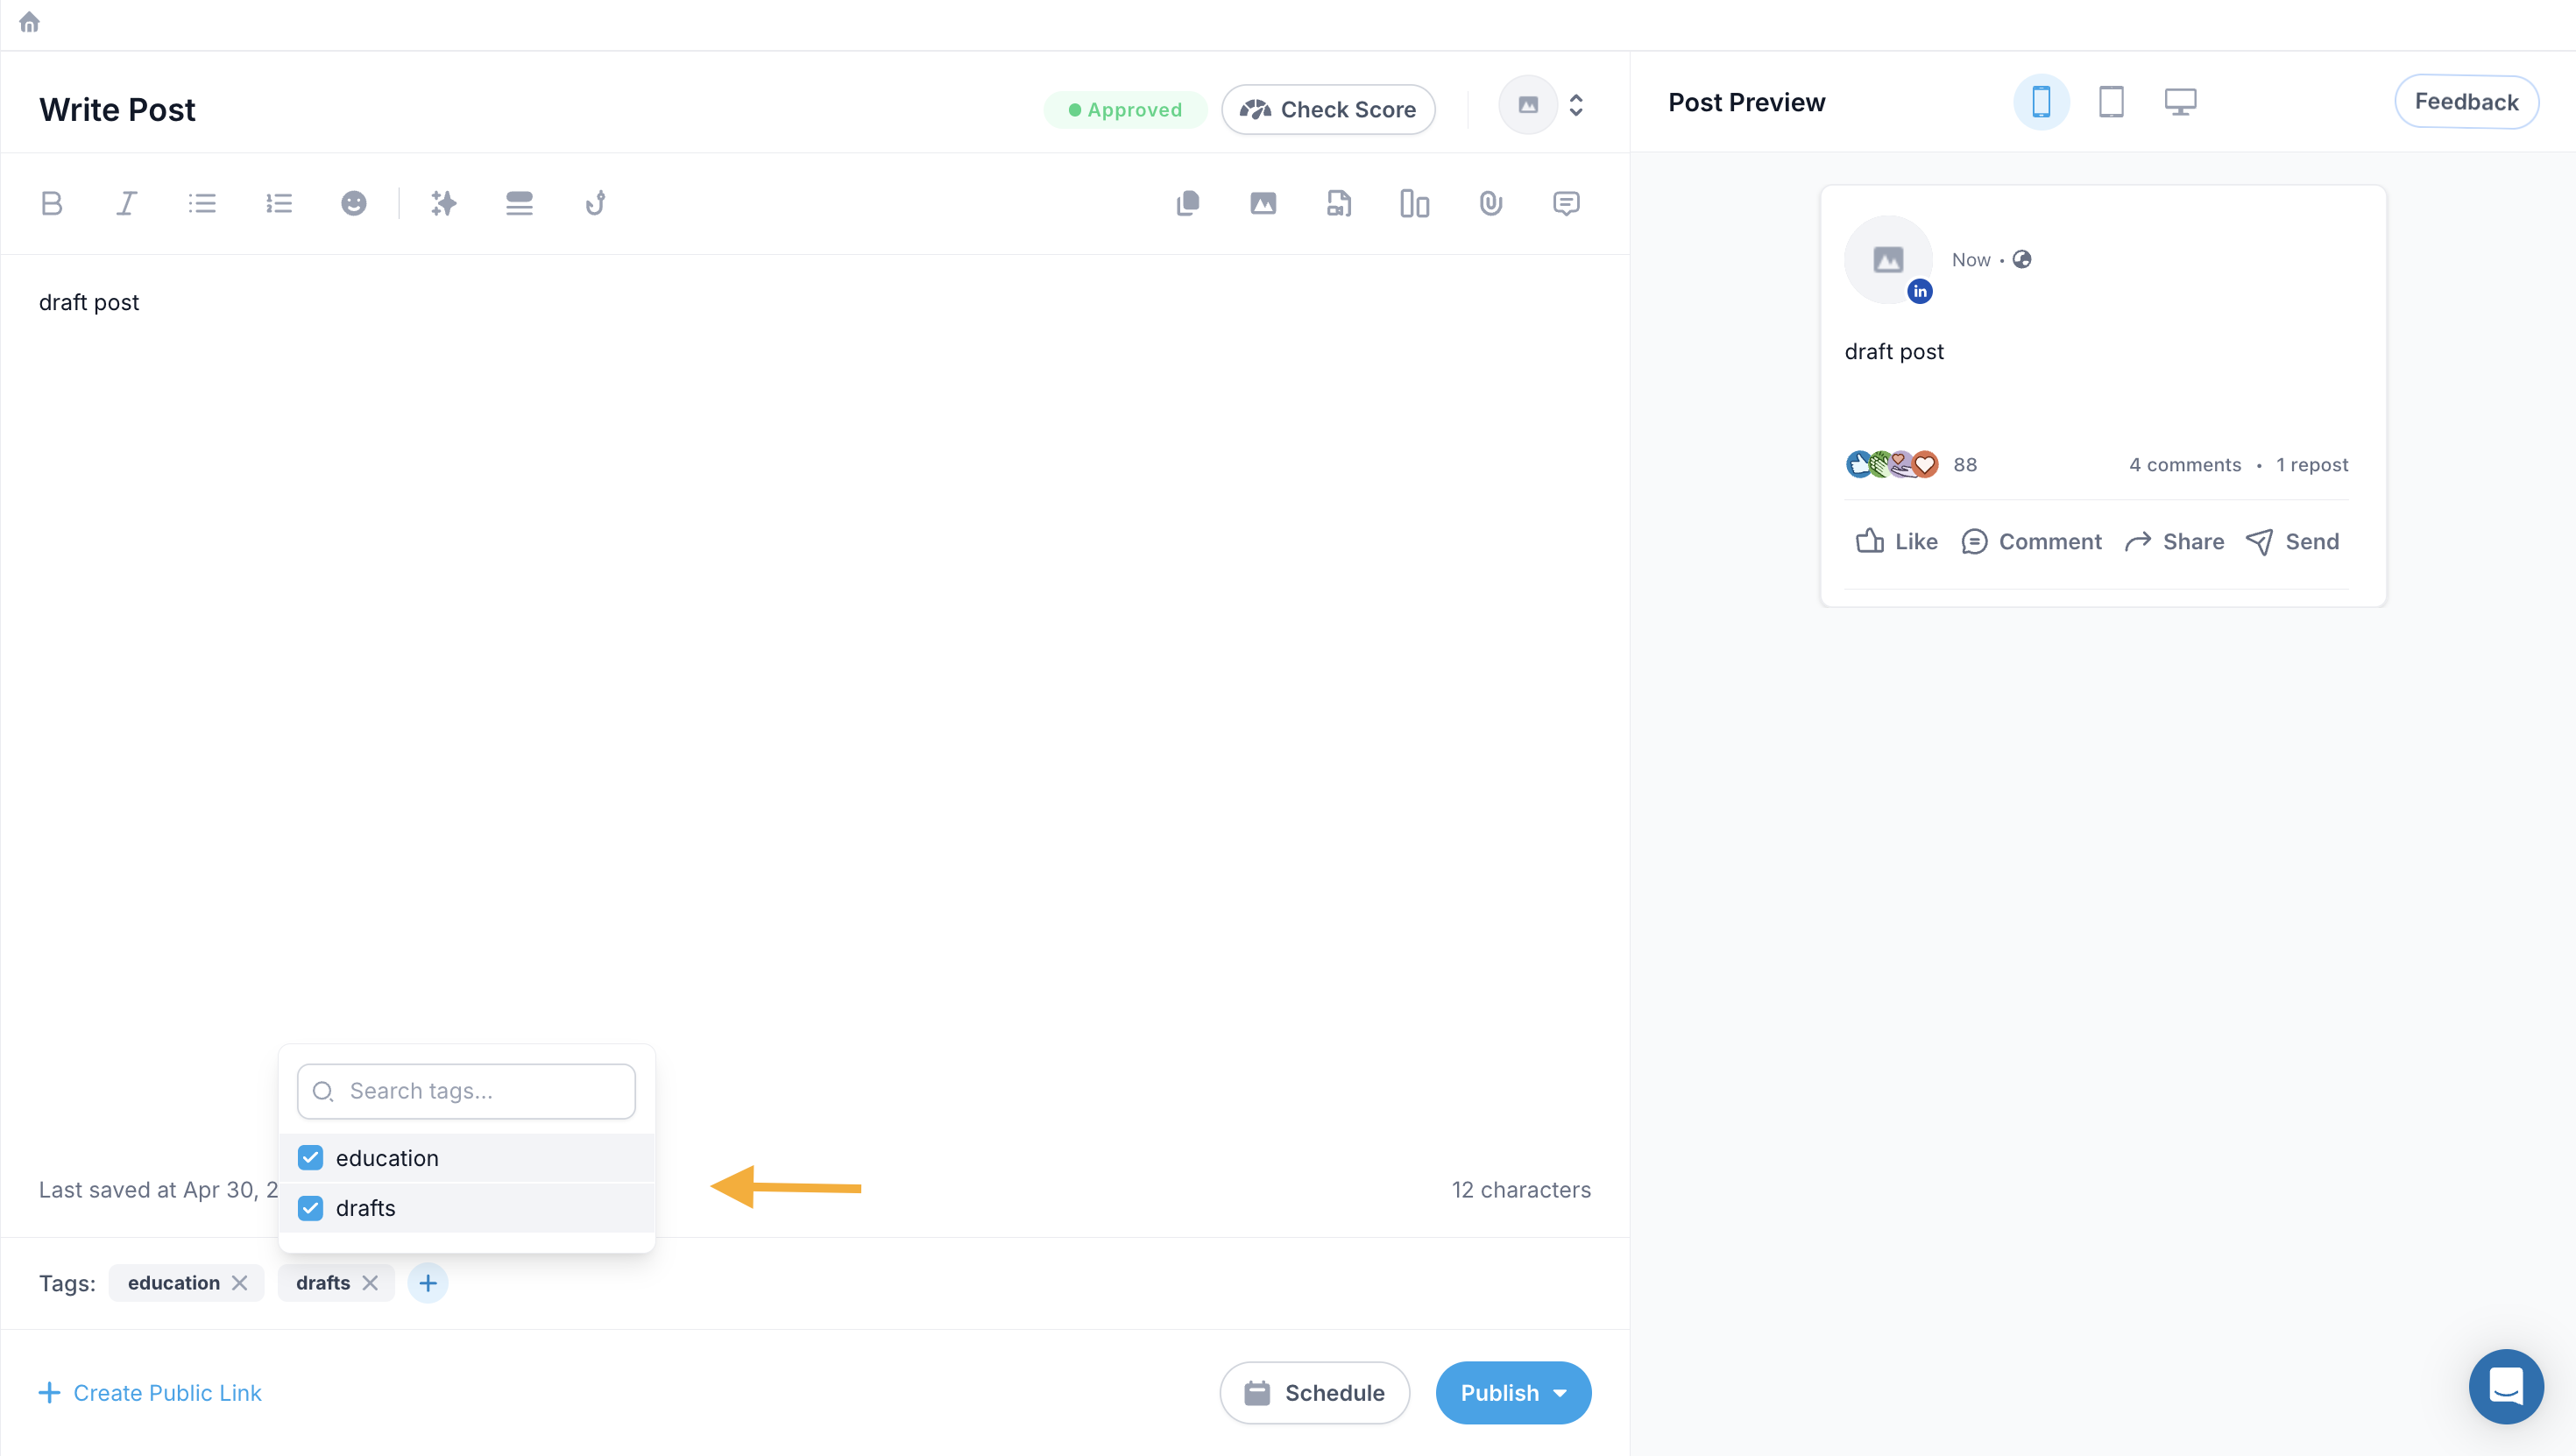
Task: Insert a bulleted list
Action: point(202,203)
